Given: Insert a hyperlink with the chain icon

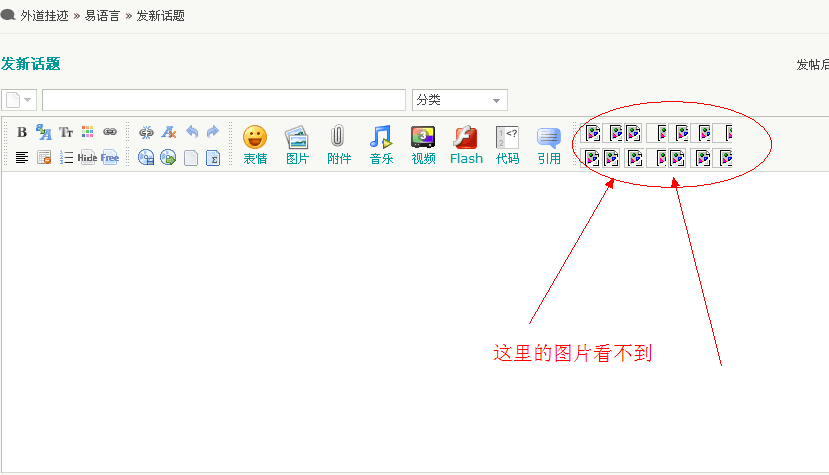Looking at the screenshot, I should pyautogui.click(x=109, y=132).
